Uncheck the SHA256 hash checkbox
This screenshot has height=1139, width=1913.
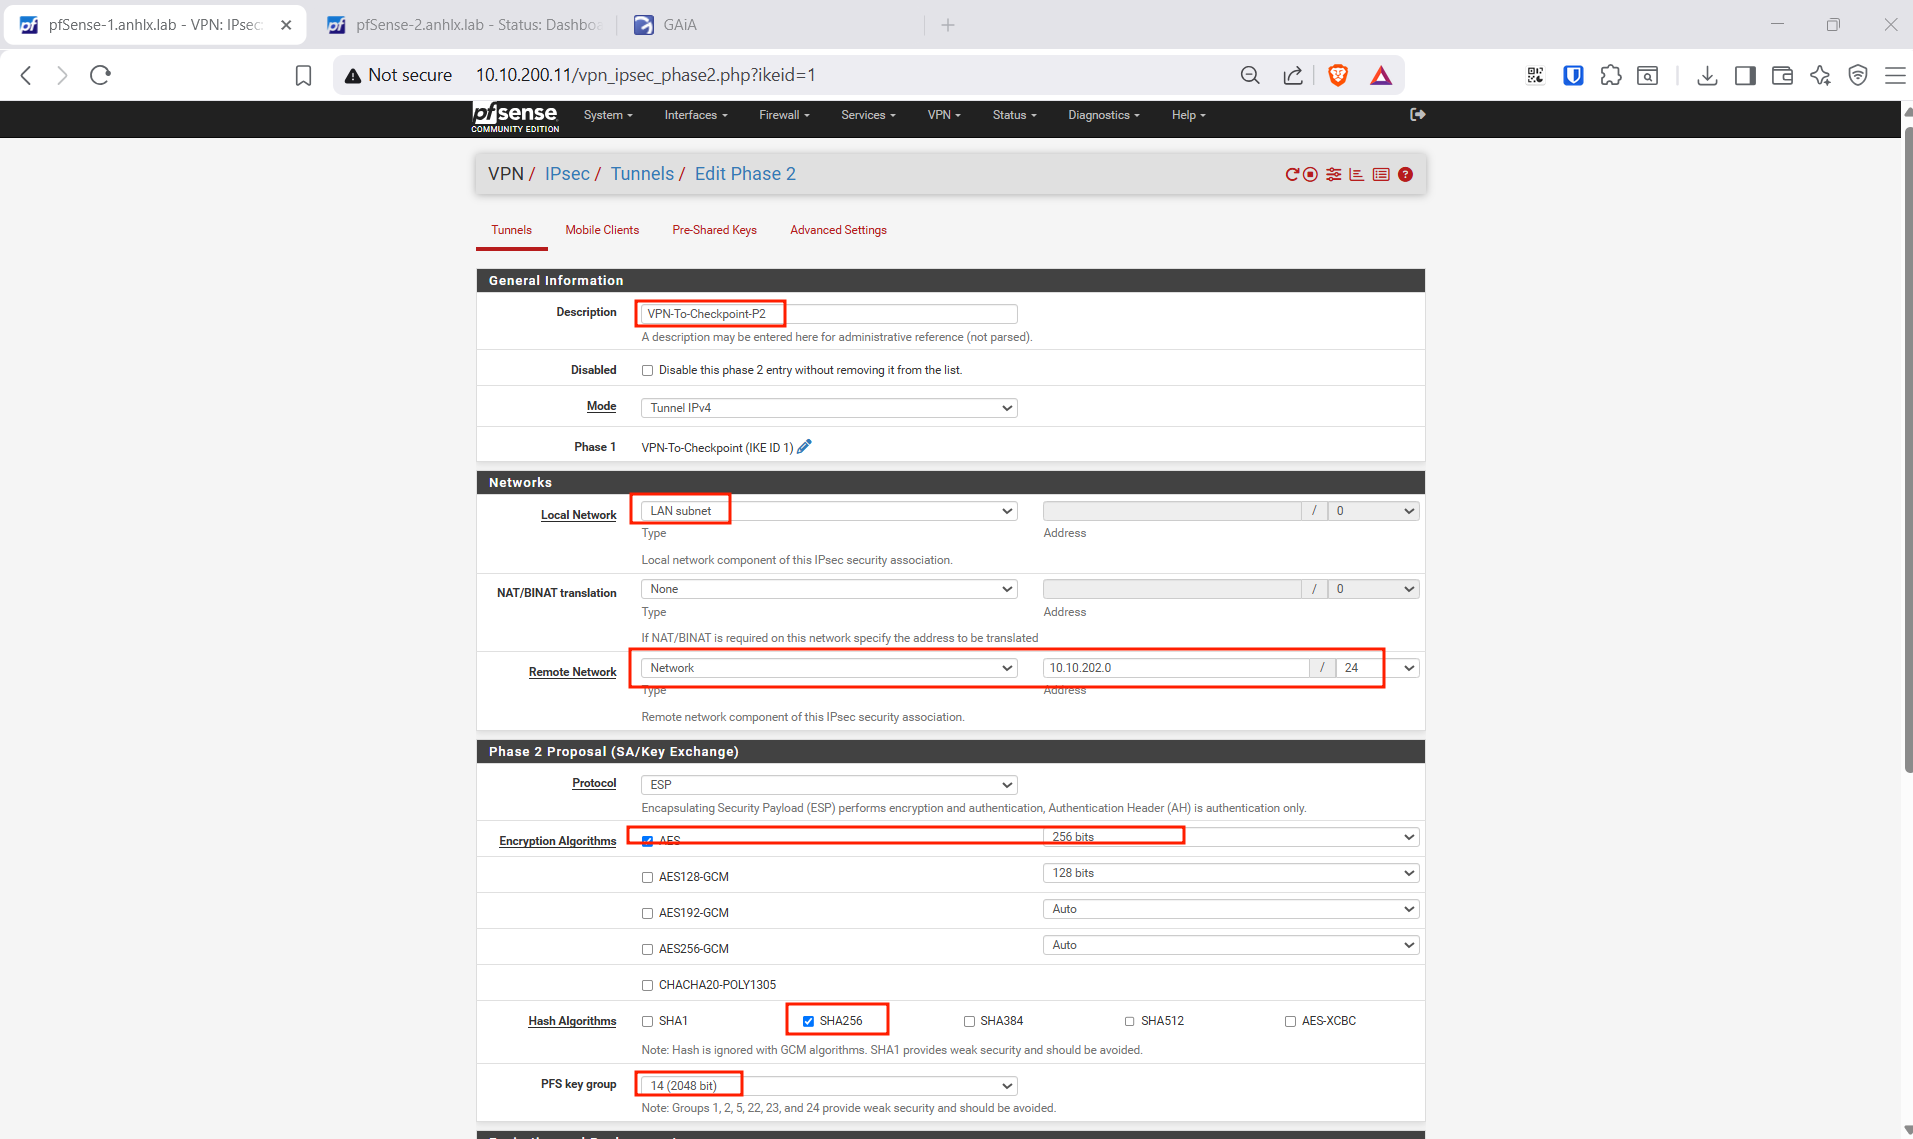808,1021
